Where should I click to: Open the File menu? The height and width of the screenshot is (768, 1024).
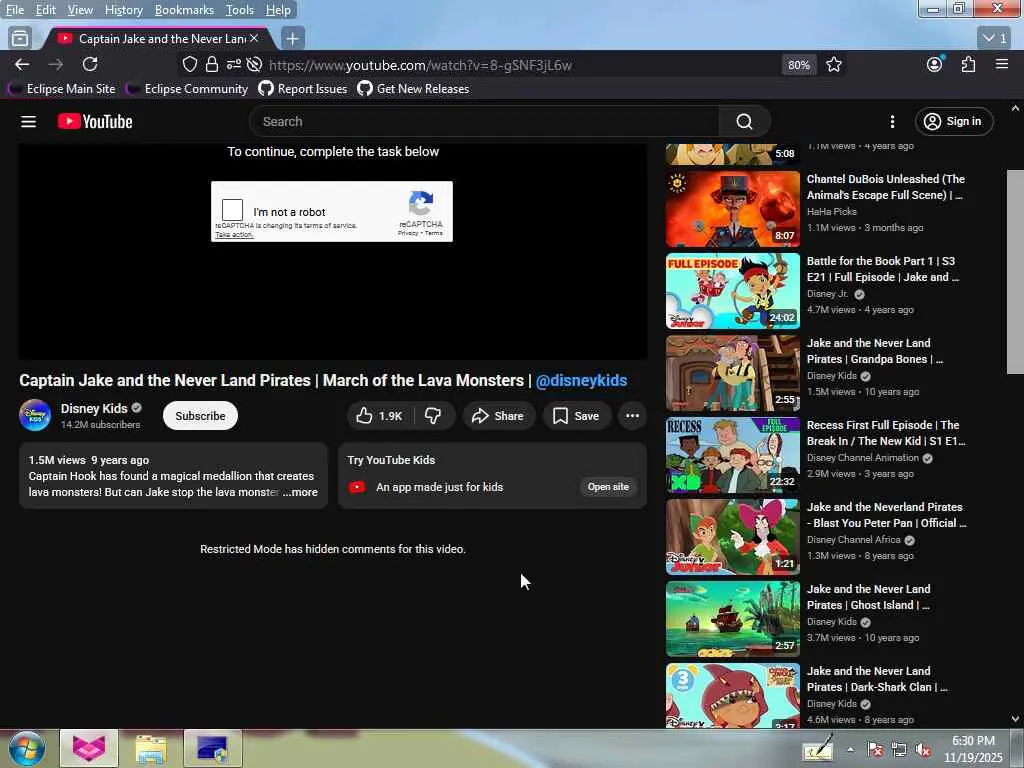[14, 10]
